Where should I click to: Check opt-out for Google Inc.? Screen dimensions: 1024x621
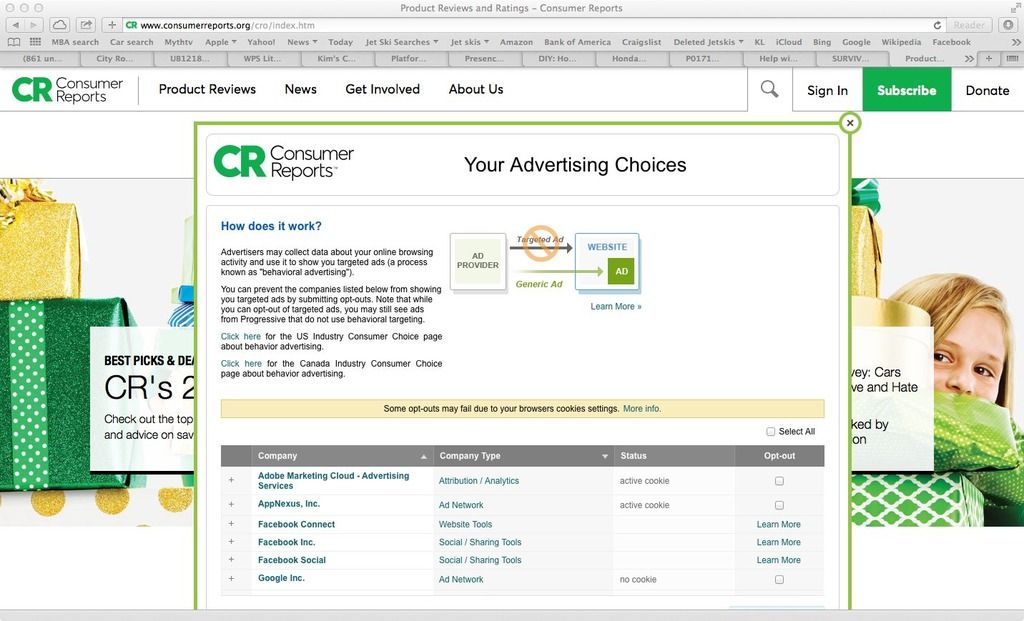click(x=779, y=579)
